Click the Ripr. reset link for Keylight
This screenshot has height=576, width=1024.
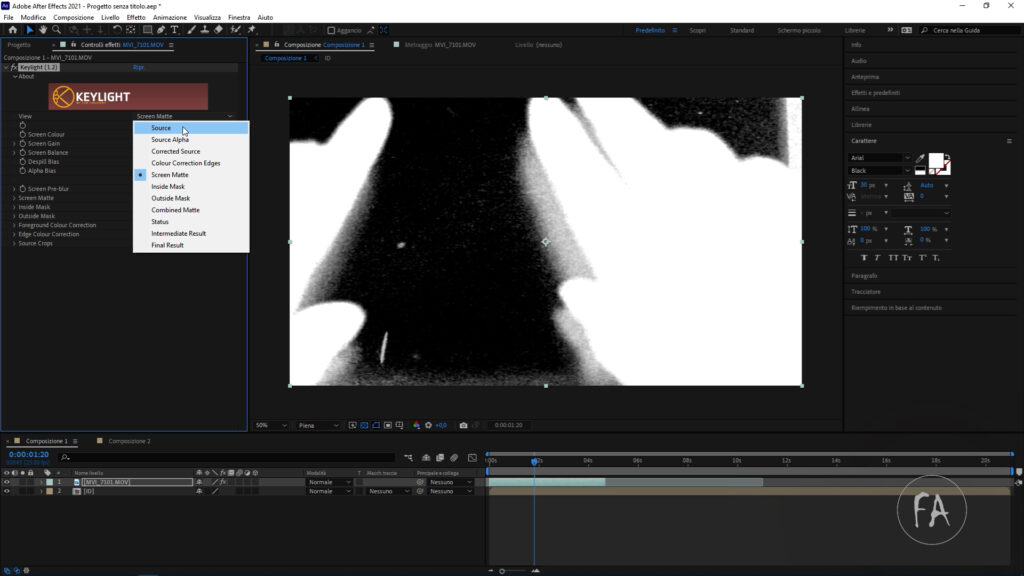[139, 67]
